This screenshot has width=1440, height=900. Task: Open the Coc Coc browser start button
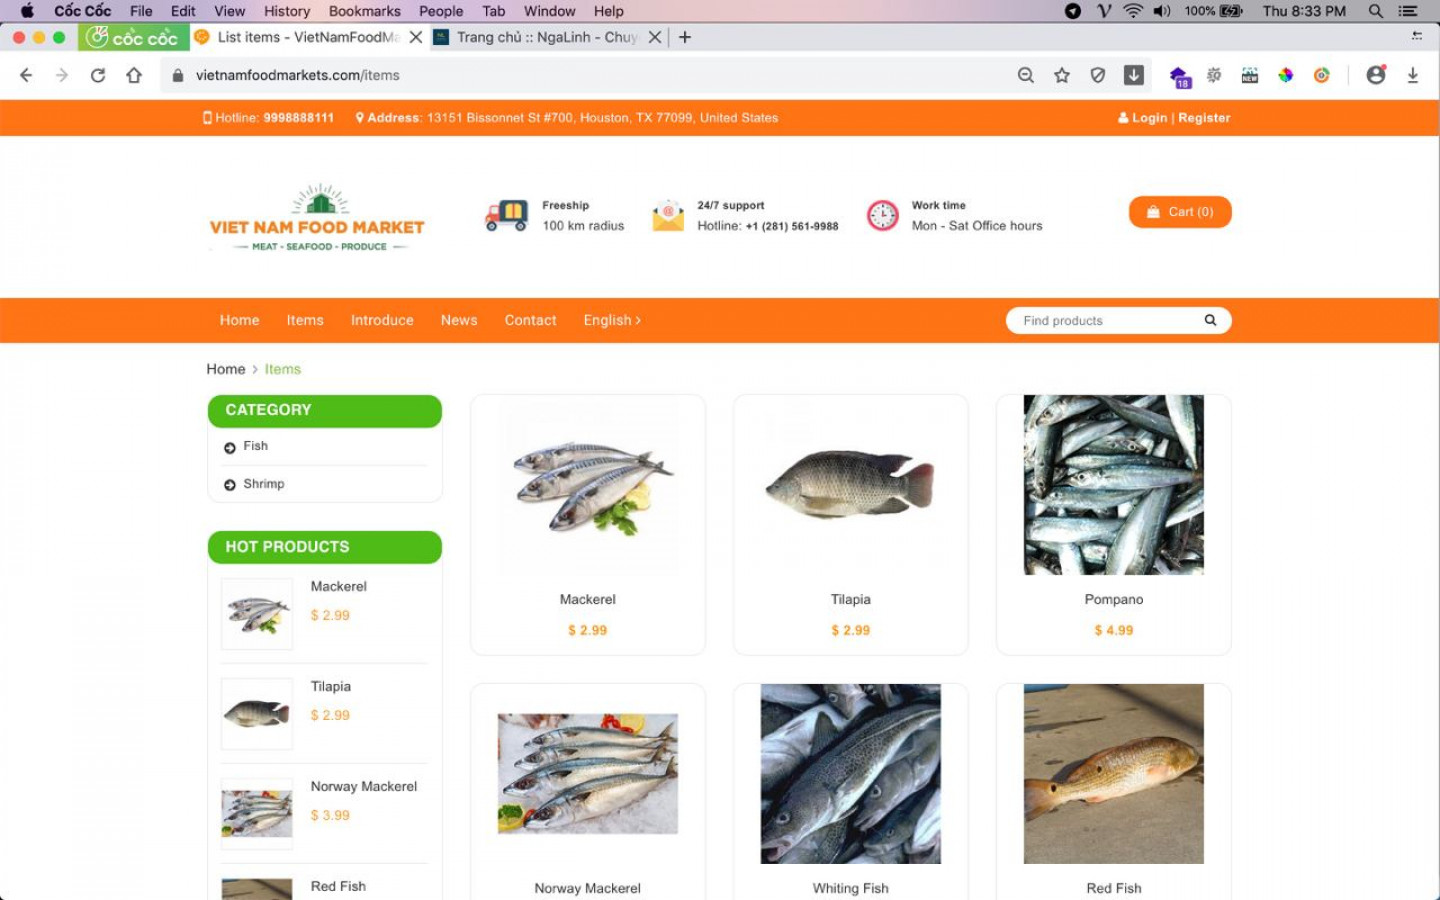click(x=134, y=37)
